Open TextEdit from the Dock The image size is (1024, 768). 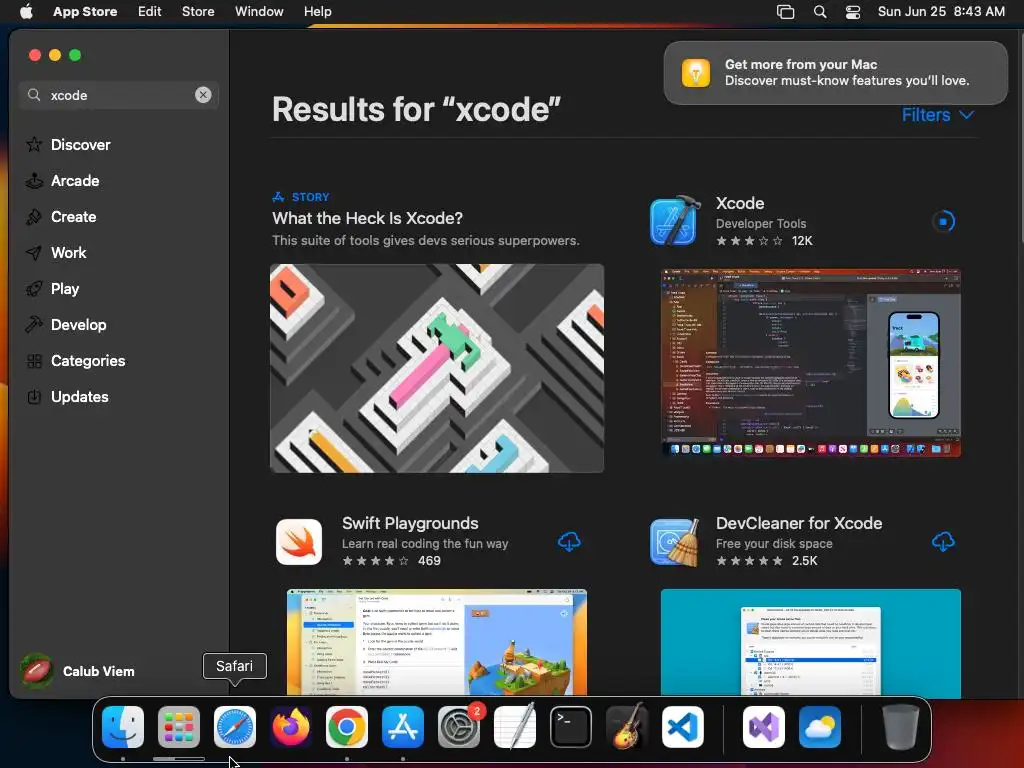click(515, 727)
